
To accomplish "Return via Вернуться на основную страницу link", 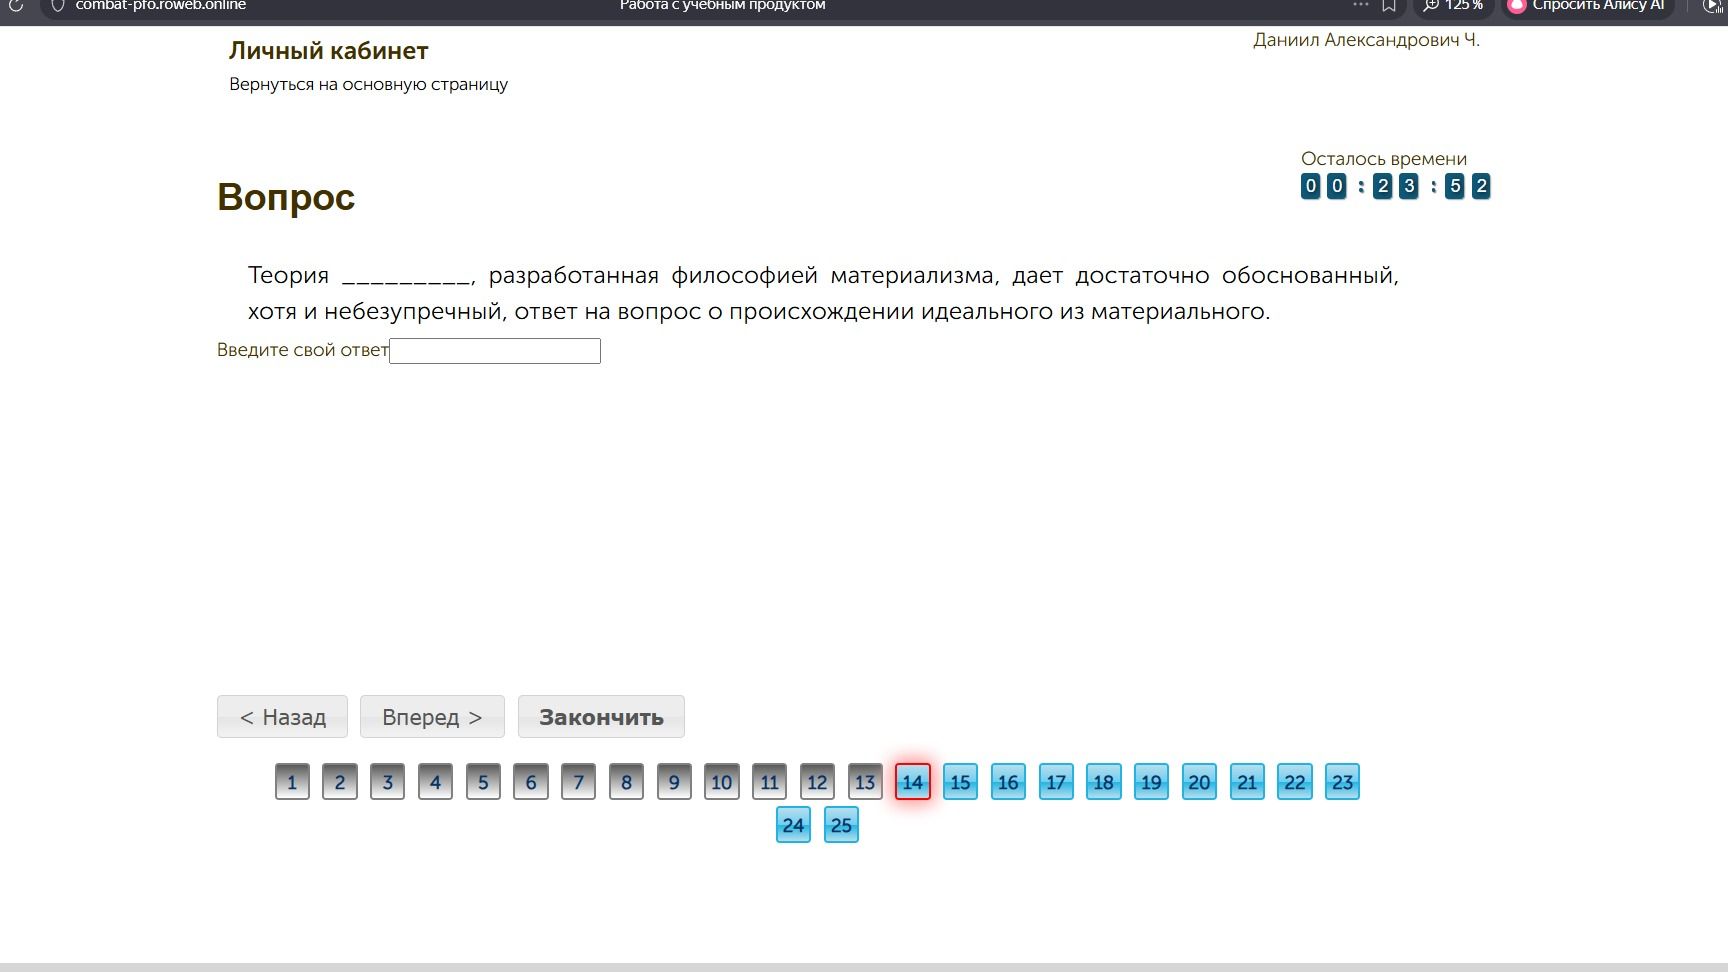I will coord(368,84).
